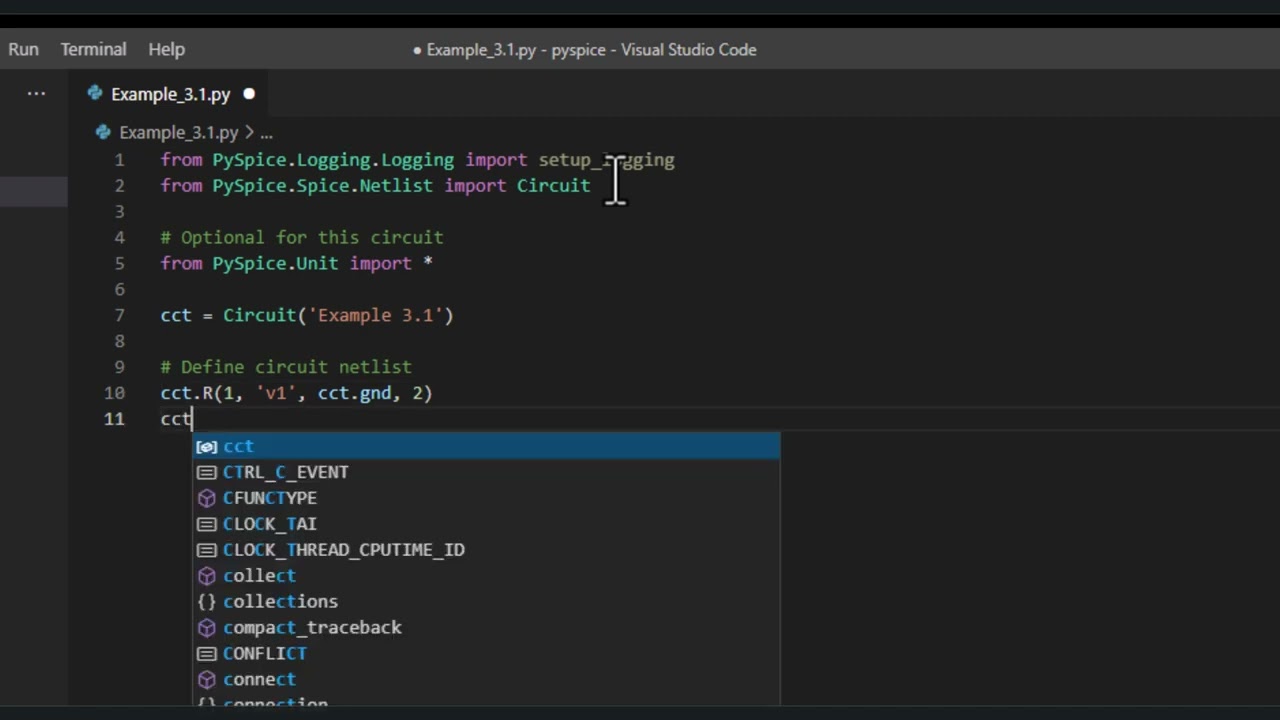The image size is (1280, 720).
Task: Click after 'cct' on line 11
Action: [192, 420]
